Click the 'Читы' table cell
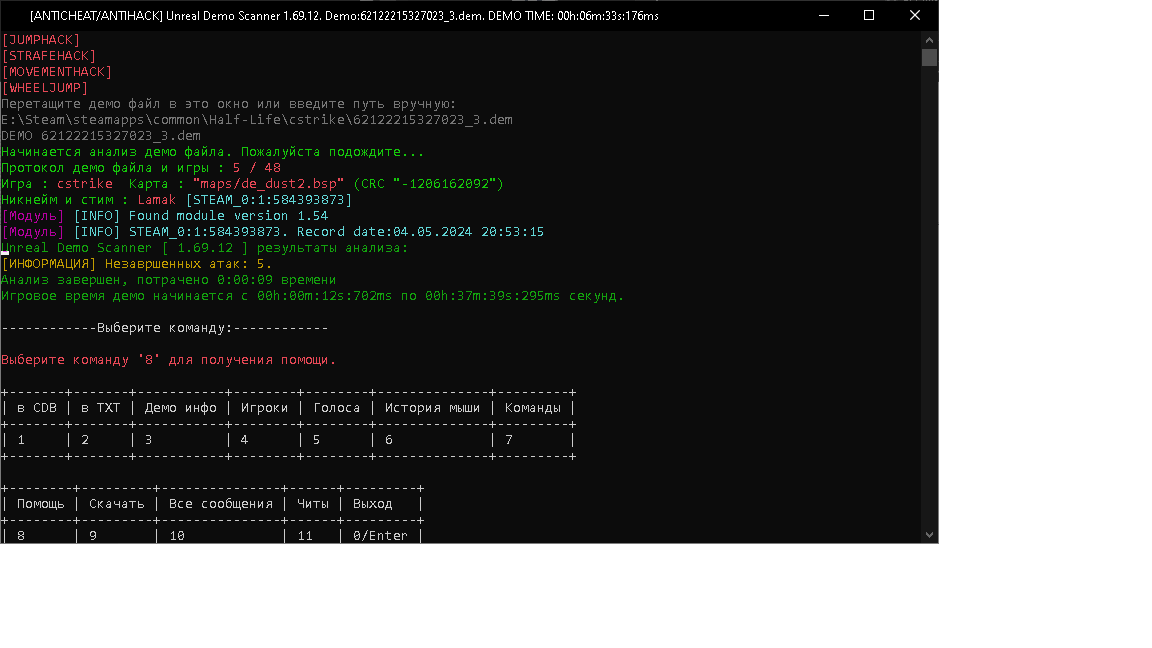 click(x=313, y=504)
